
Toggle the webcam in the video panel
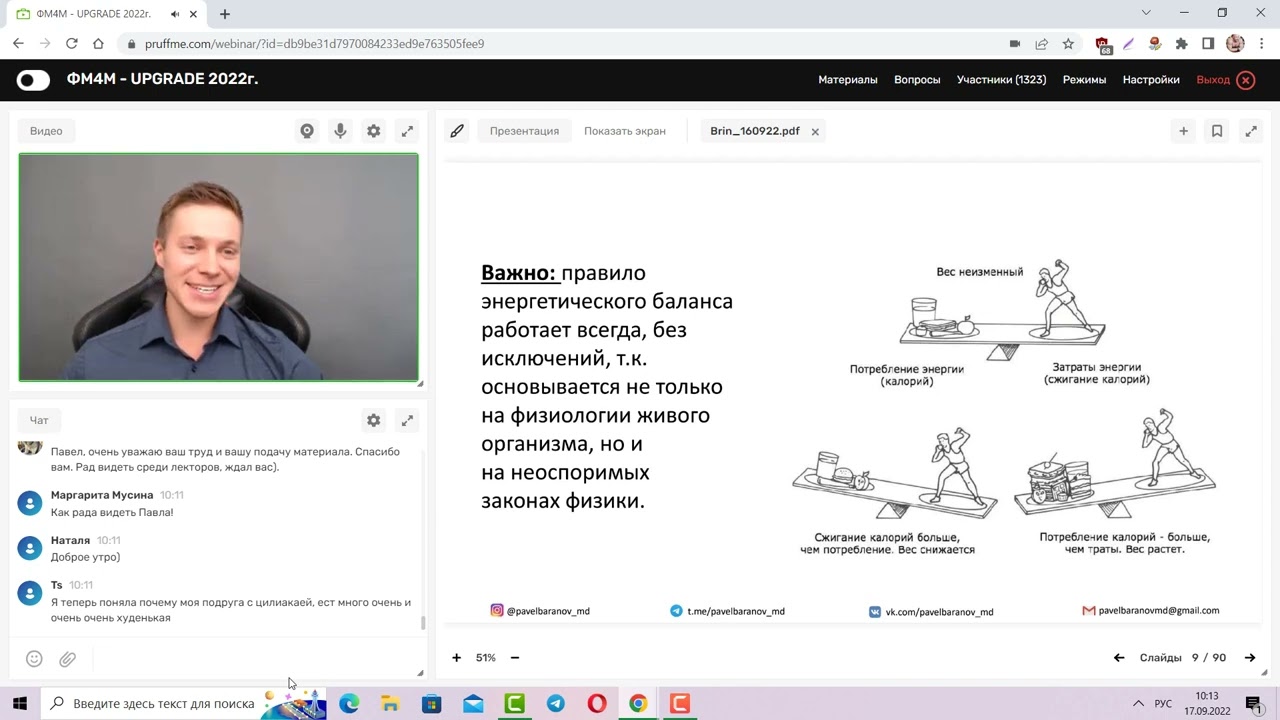pos(307,130)
